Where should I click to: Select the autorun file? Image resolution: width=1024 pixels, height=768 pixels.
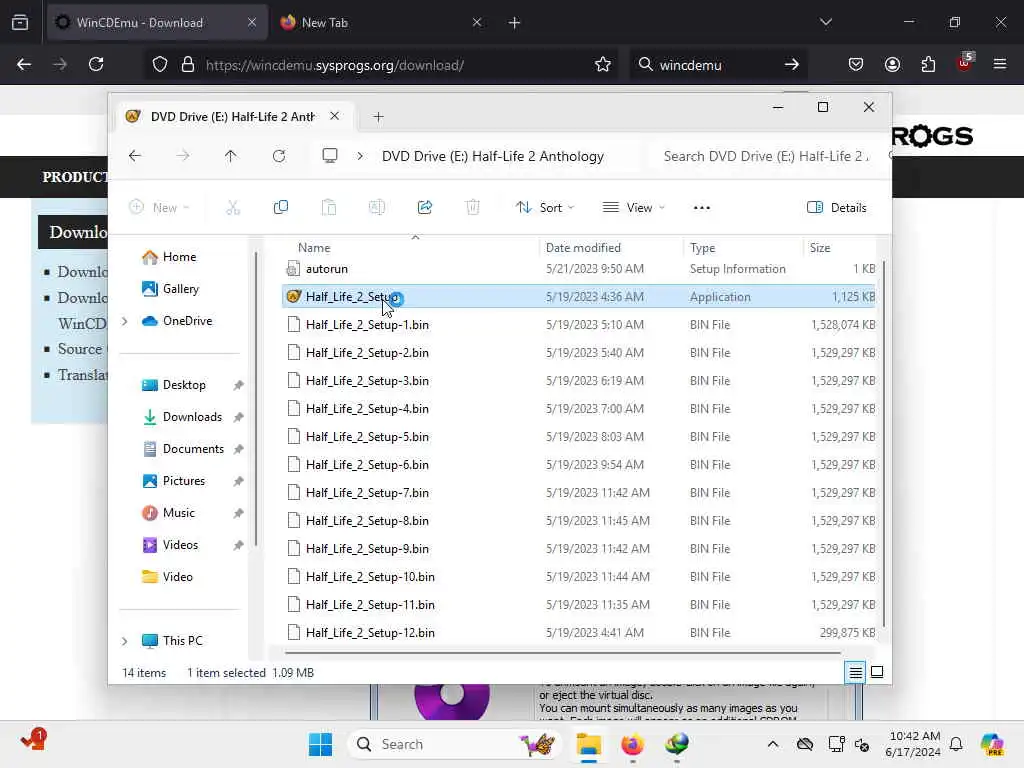579,268
